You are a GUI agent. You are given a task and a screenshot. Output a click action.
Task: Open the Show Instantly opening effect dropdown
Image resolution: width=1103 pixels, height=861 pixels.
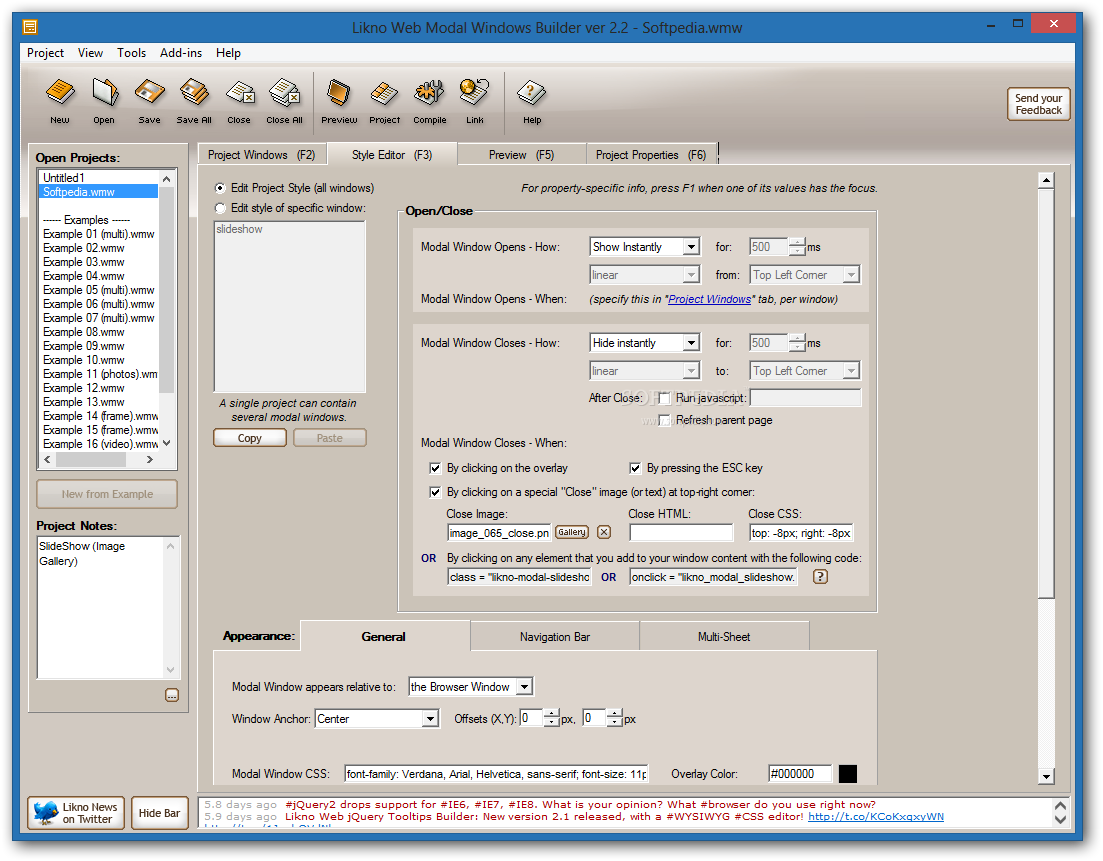[x=691, y=247]
